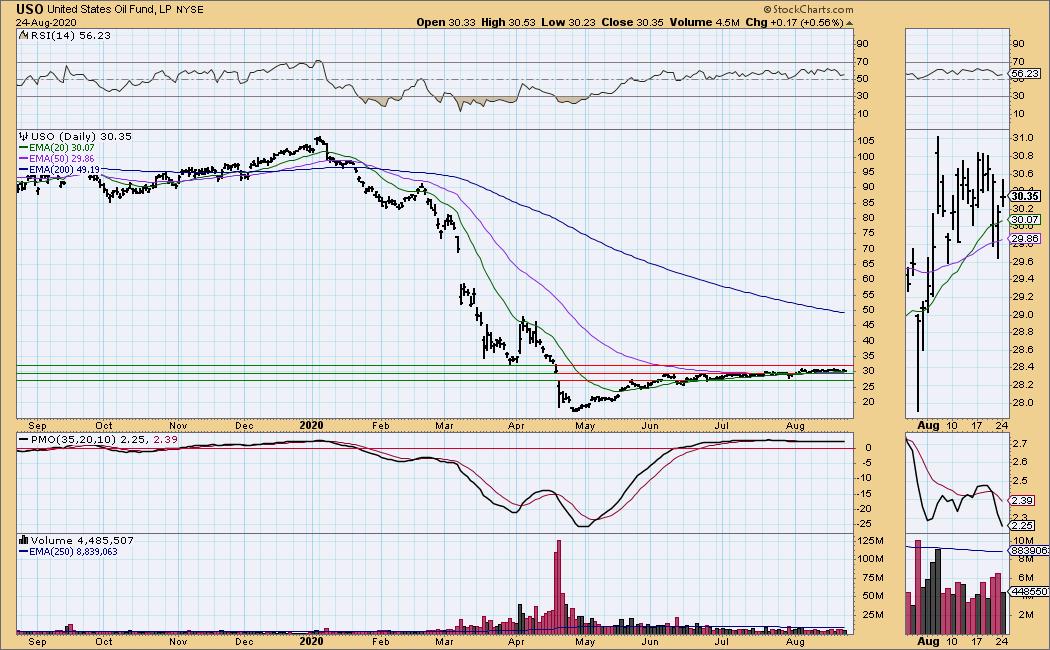Click the line icon beside RSI(14) label

23,35
